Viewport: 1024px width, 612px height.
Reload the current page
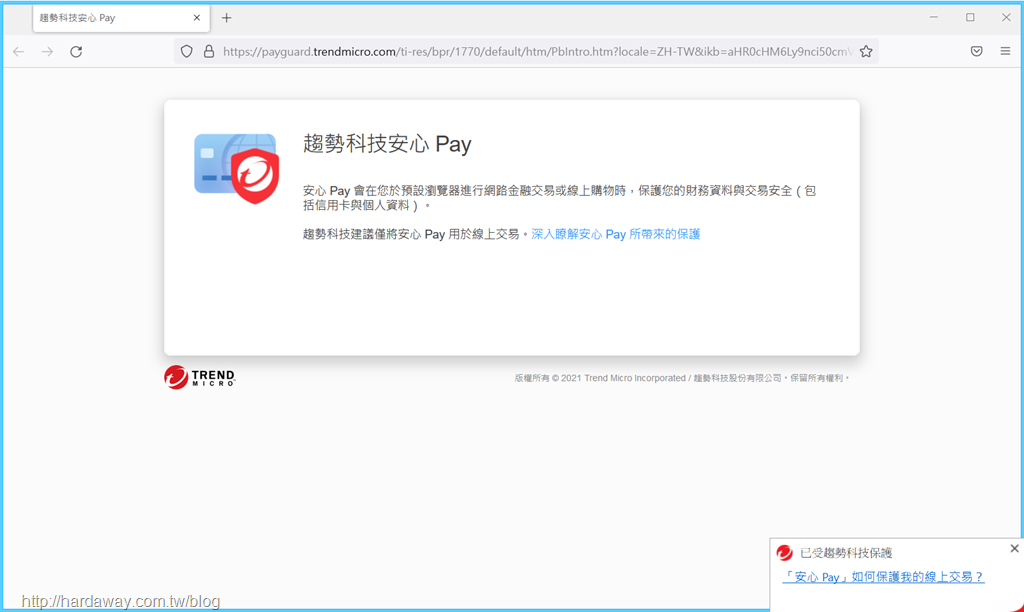[76, 52]
